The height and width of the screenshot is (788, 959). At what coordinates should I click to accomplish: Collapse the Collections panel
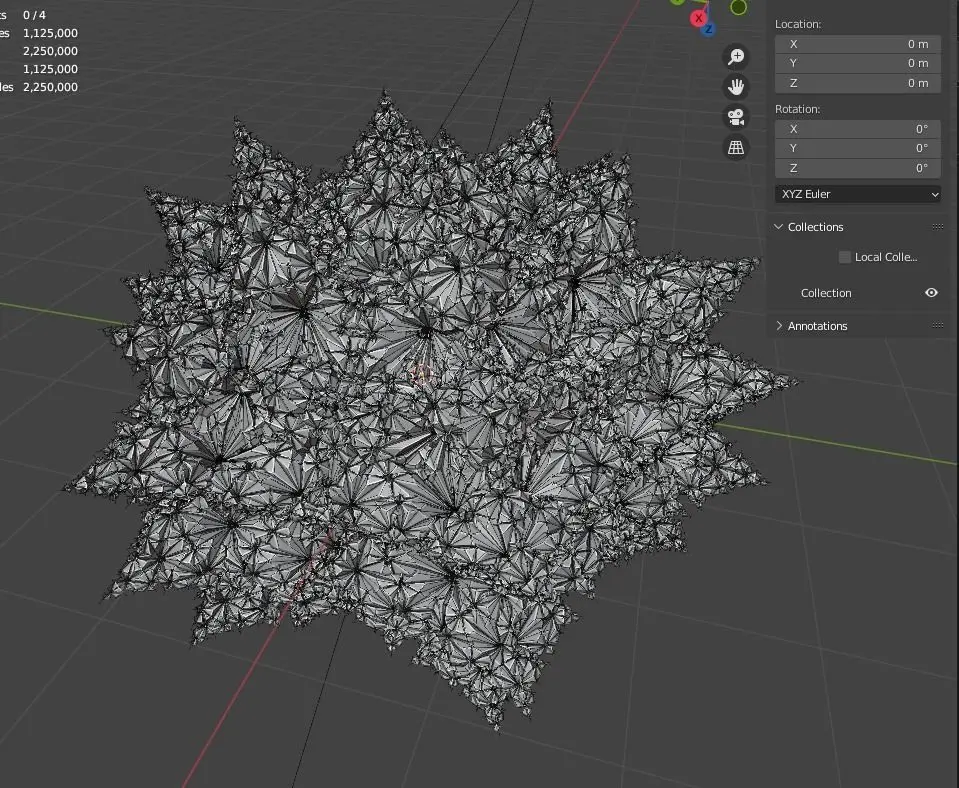[779, 226]
